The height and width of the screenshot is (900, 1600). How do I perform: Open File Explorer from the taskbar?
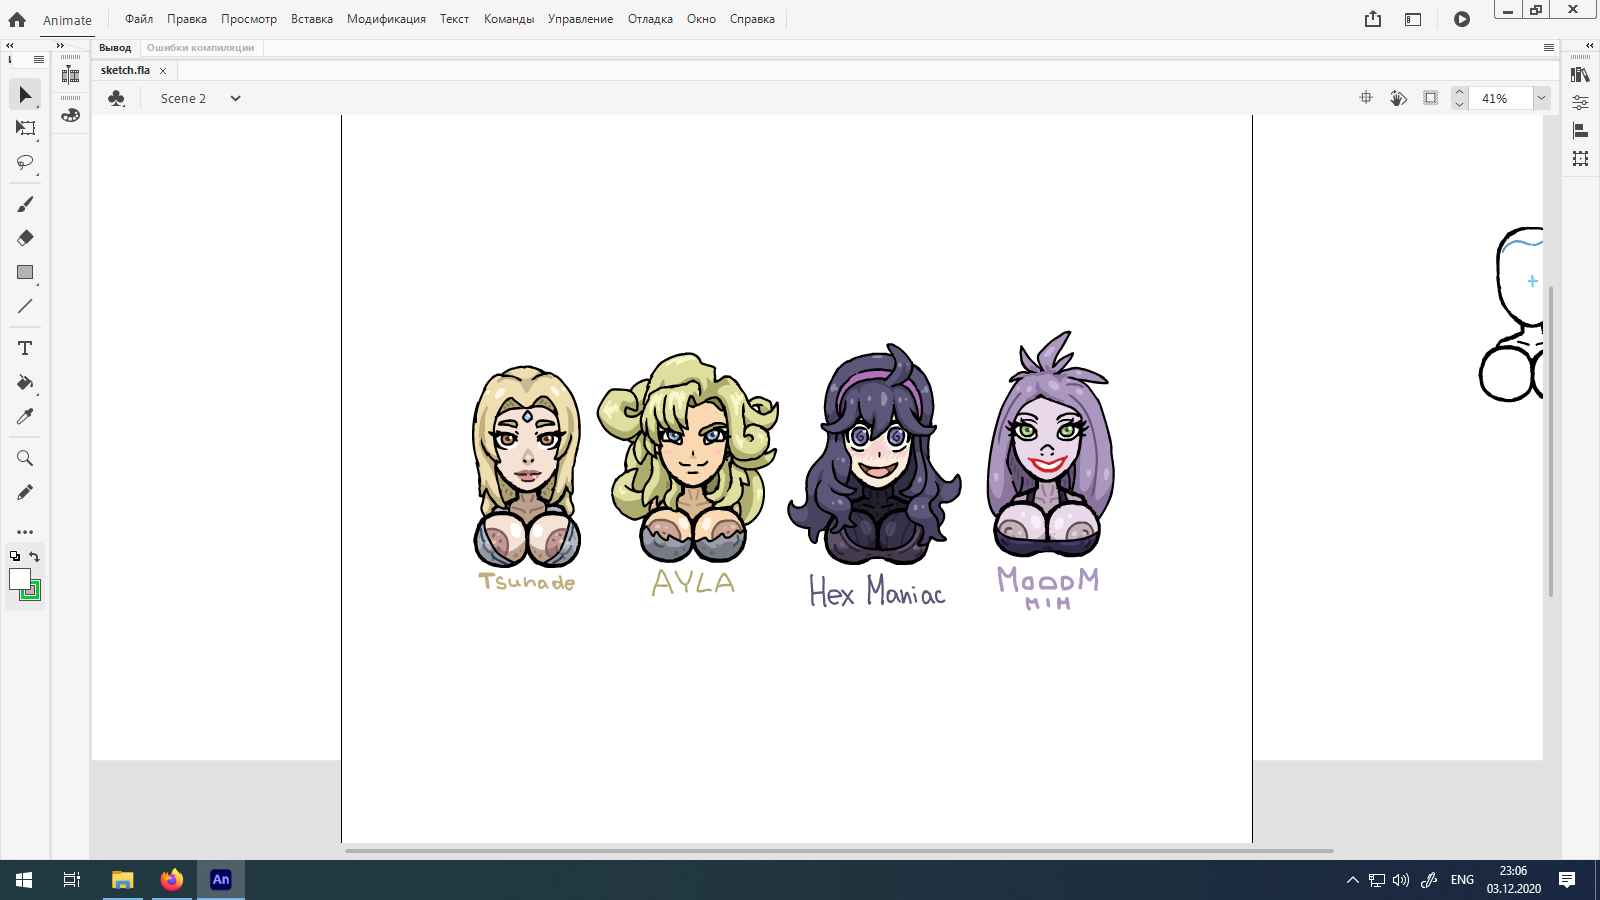point(122,880)
